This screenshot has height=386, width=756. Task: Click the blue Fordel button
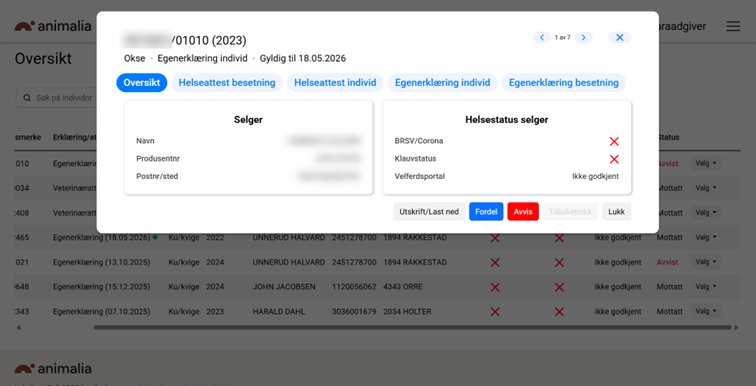(x=486, y=212)
